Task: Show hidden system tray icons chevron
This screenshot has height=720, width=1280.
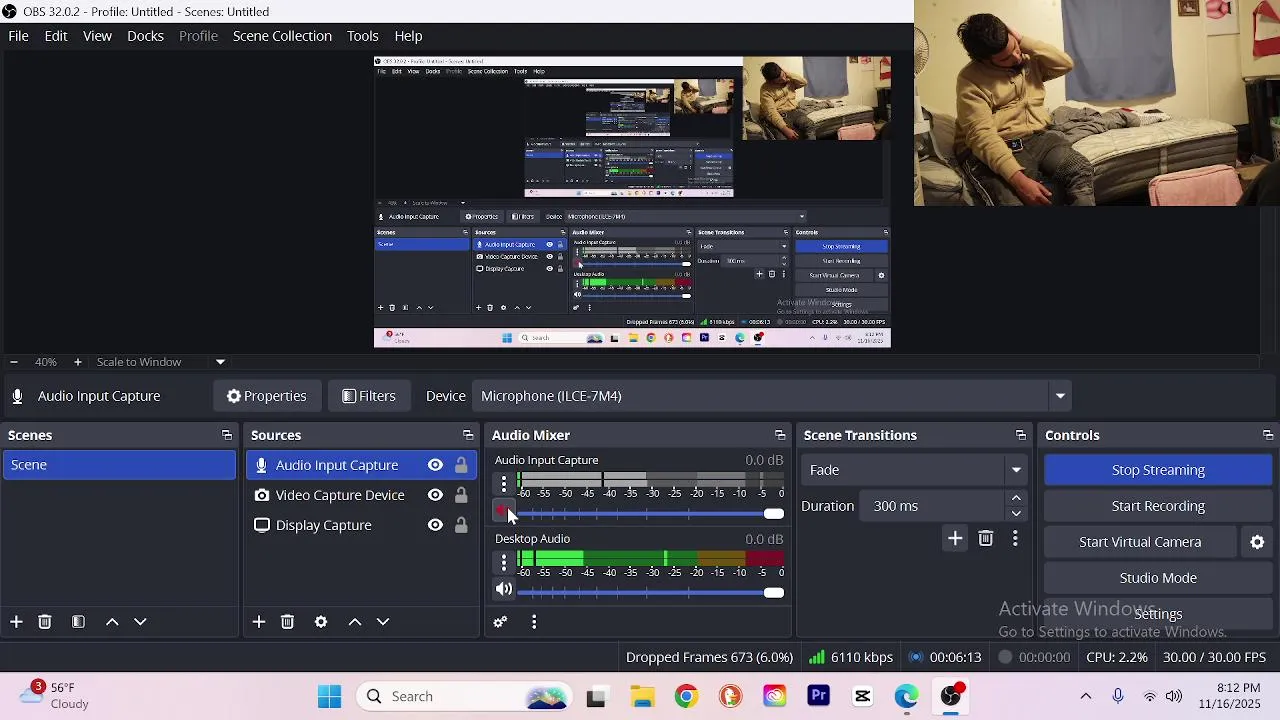Action: (1086, 696)
